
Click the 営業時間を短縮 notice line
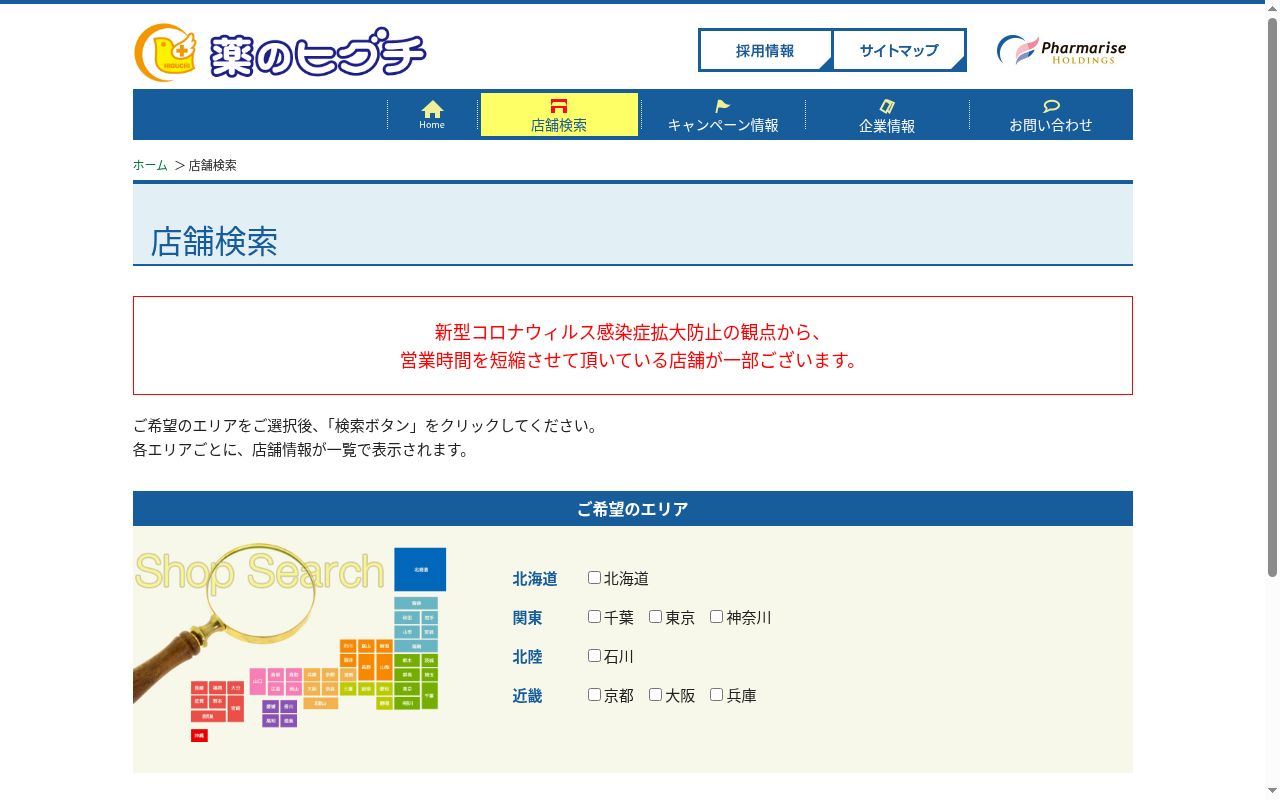[629, 360]
